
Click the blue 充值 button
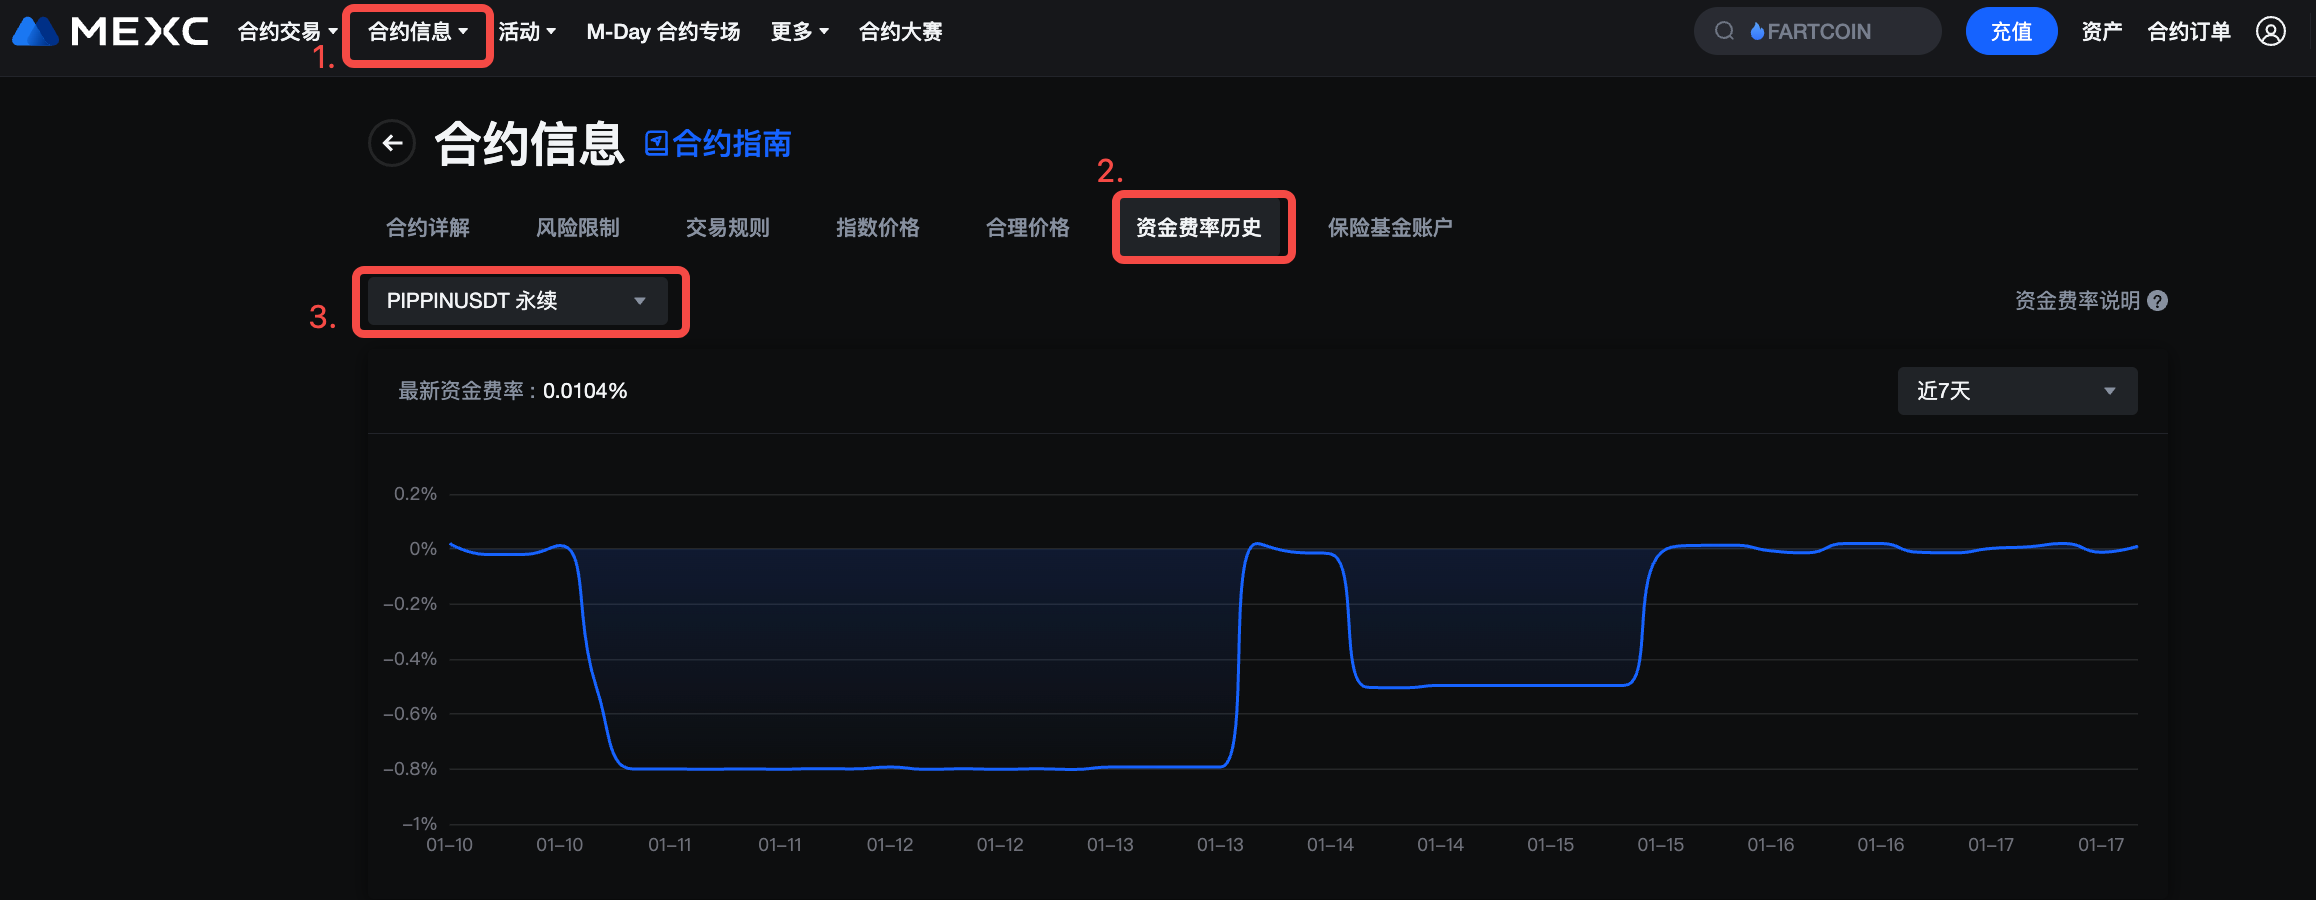tap(2010, 32)
